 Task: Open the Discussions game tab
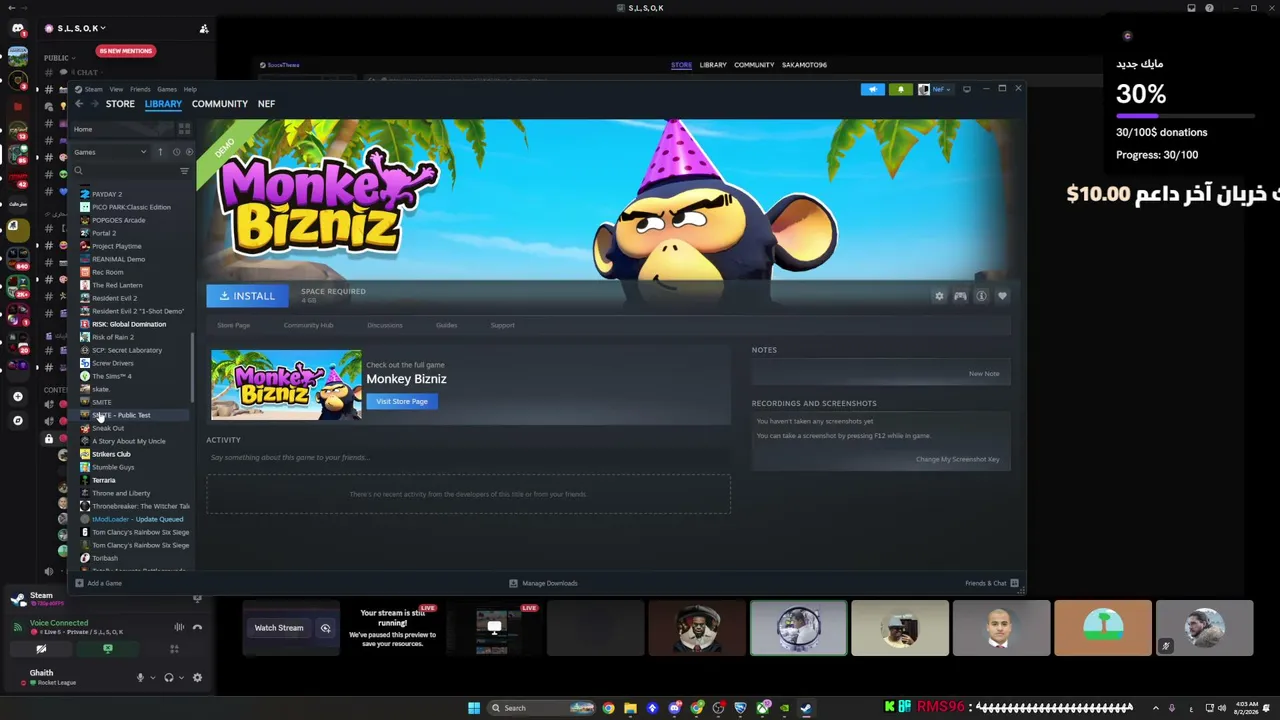385,325
